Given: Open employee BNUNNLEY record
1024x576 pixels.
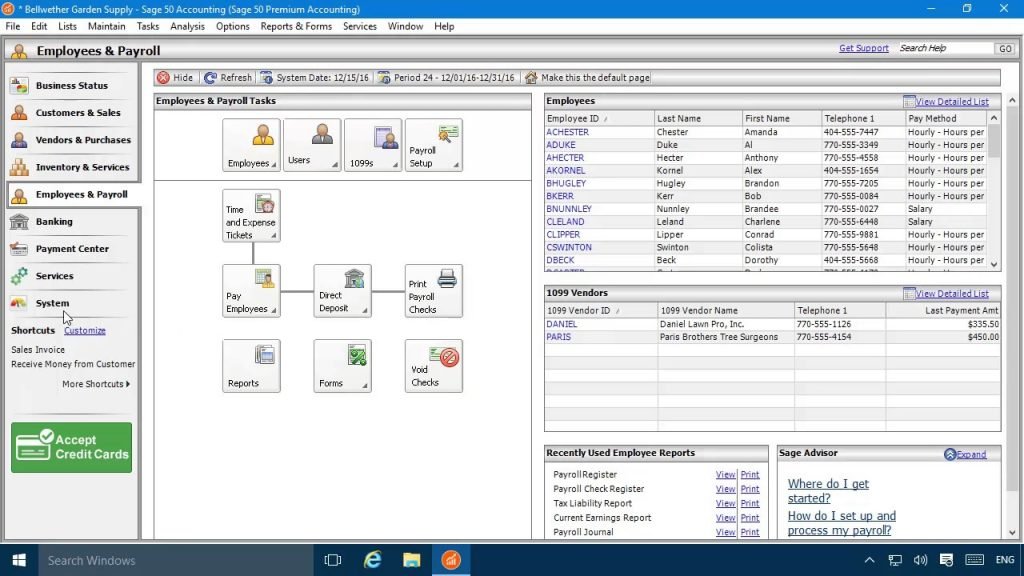Looking at the screenshot, I should pos(569,209).
